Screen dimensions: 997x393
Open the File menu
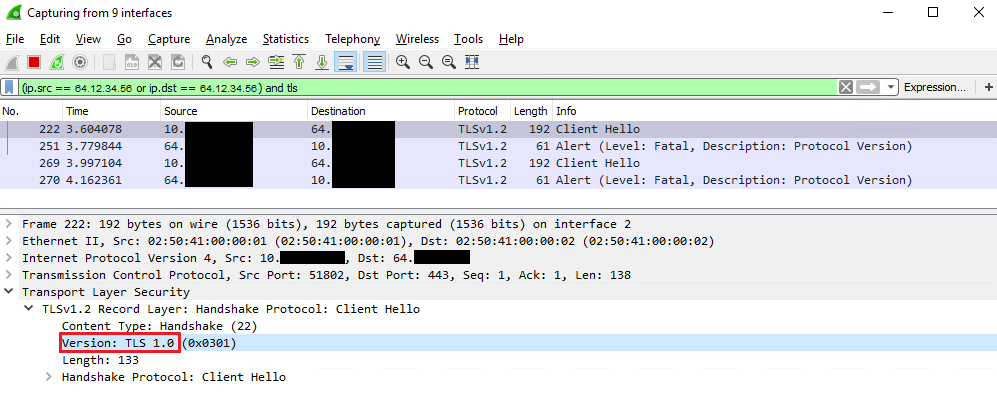[15, 39]
